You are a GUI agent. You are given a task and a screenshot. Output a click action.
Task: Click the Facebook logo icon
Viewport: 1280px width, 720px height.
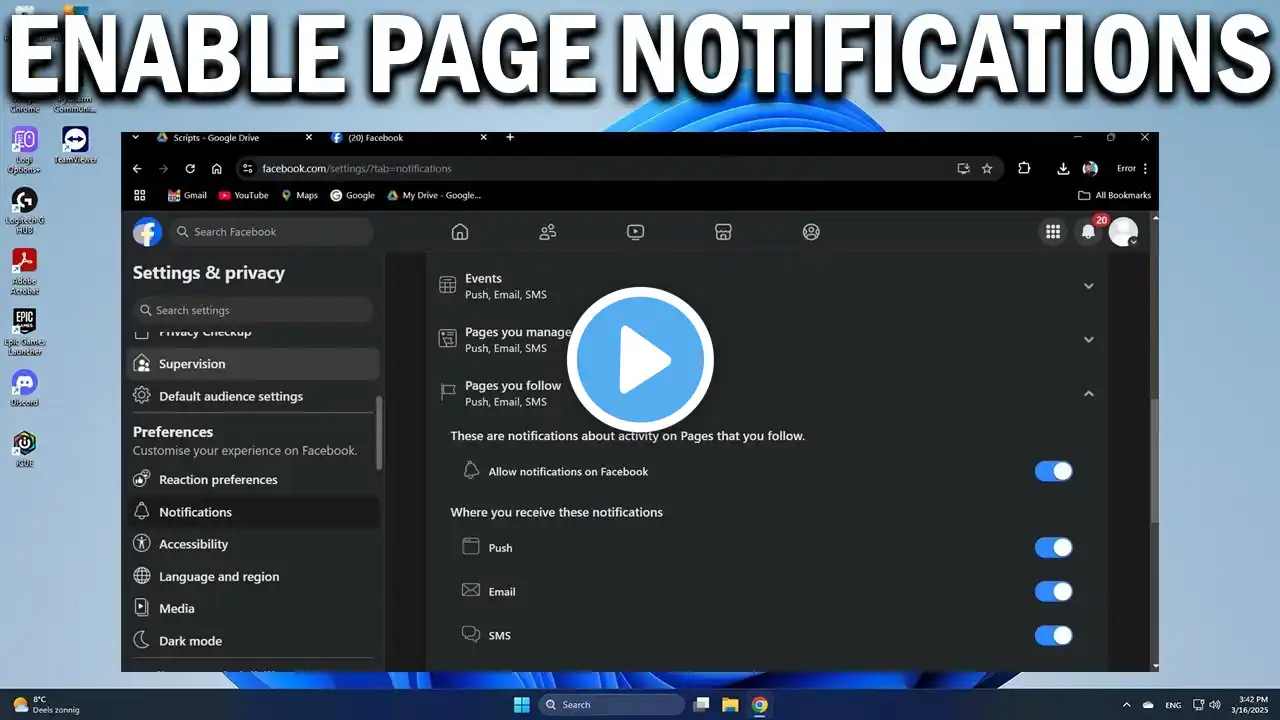tap(148, 232)
